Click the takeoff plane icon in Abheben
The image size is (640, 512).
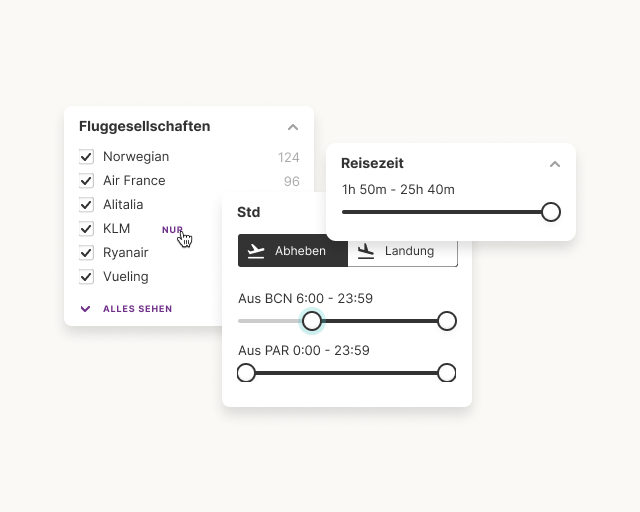point(257,251)
